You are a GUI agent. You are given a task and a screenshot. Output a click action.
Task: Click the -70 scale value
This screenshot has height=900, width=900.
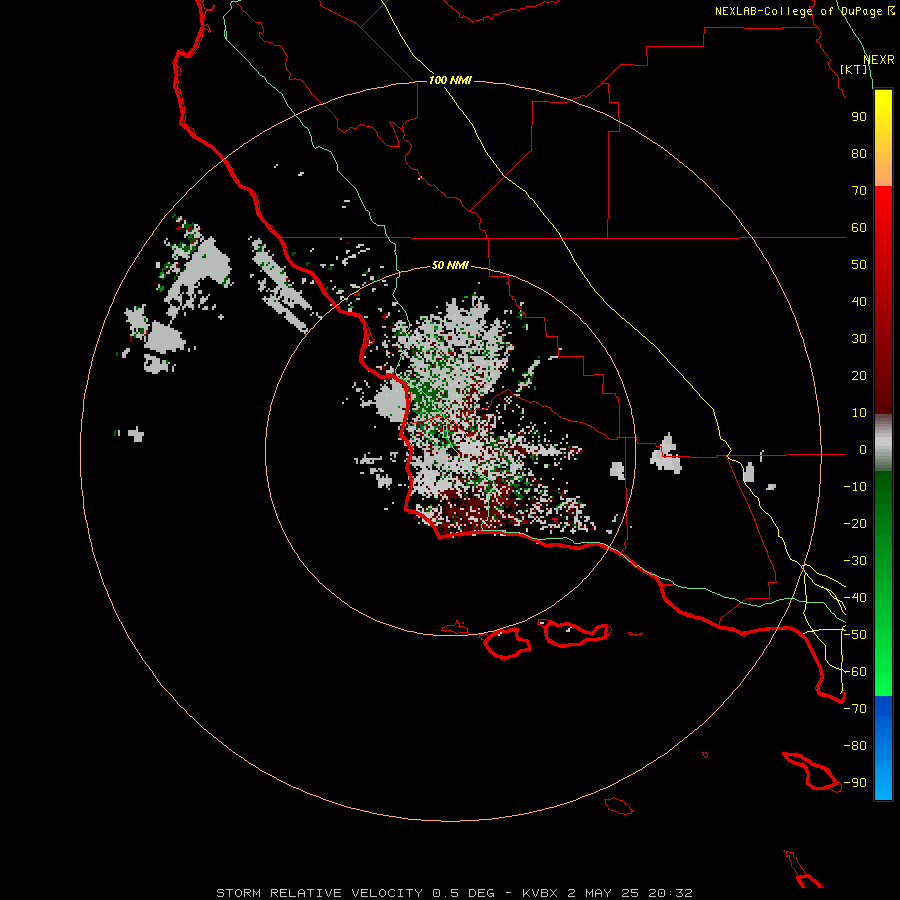click(855, 709)
